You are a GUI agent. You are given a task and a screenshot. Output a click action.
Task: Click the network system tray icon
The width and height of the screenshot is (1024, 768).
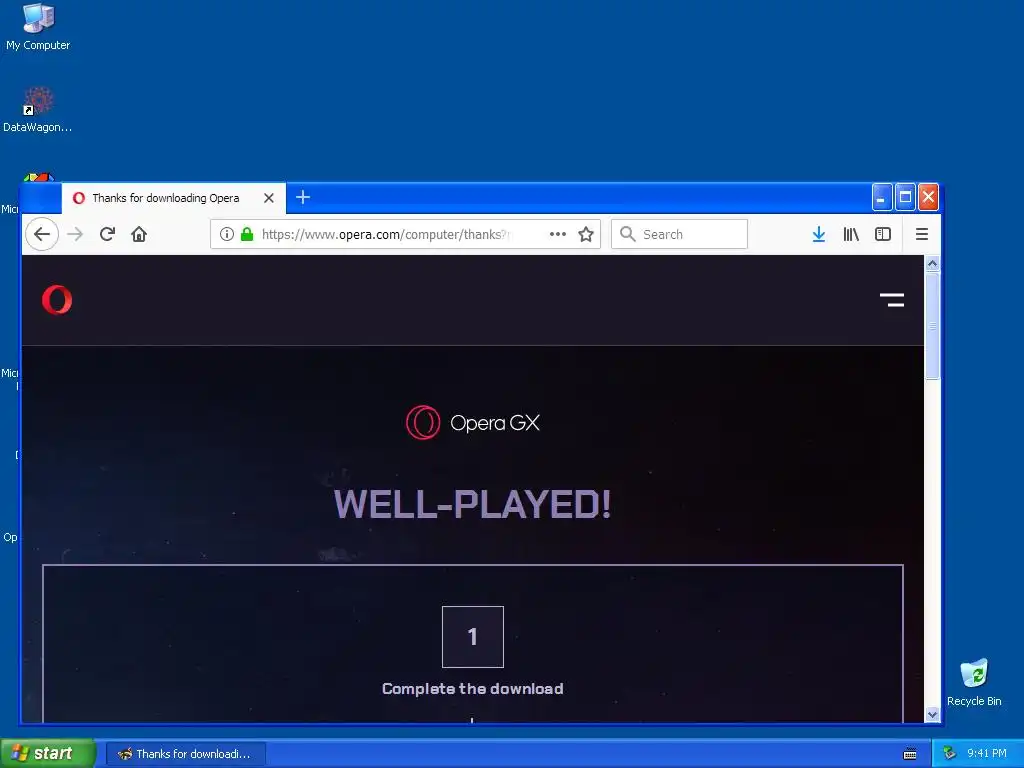950,754
